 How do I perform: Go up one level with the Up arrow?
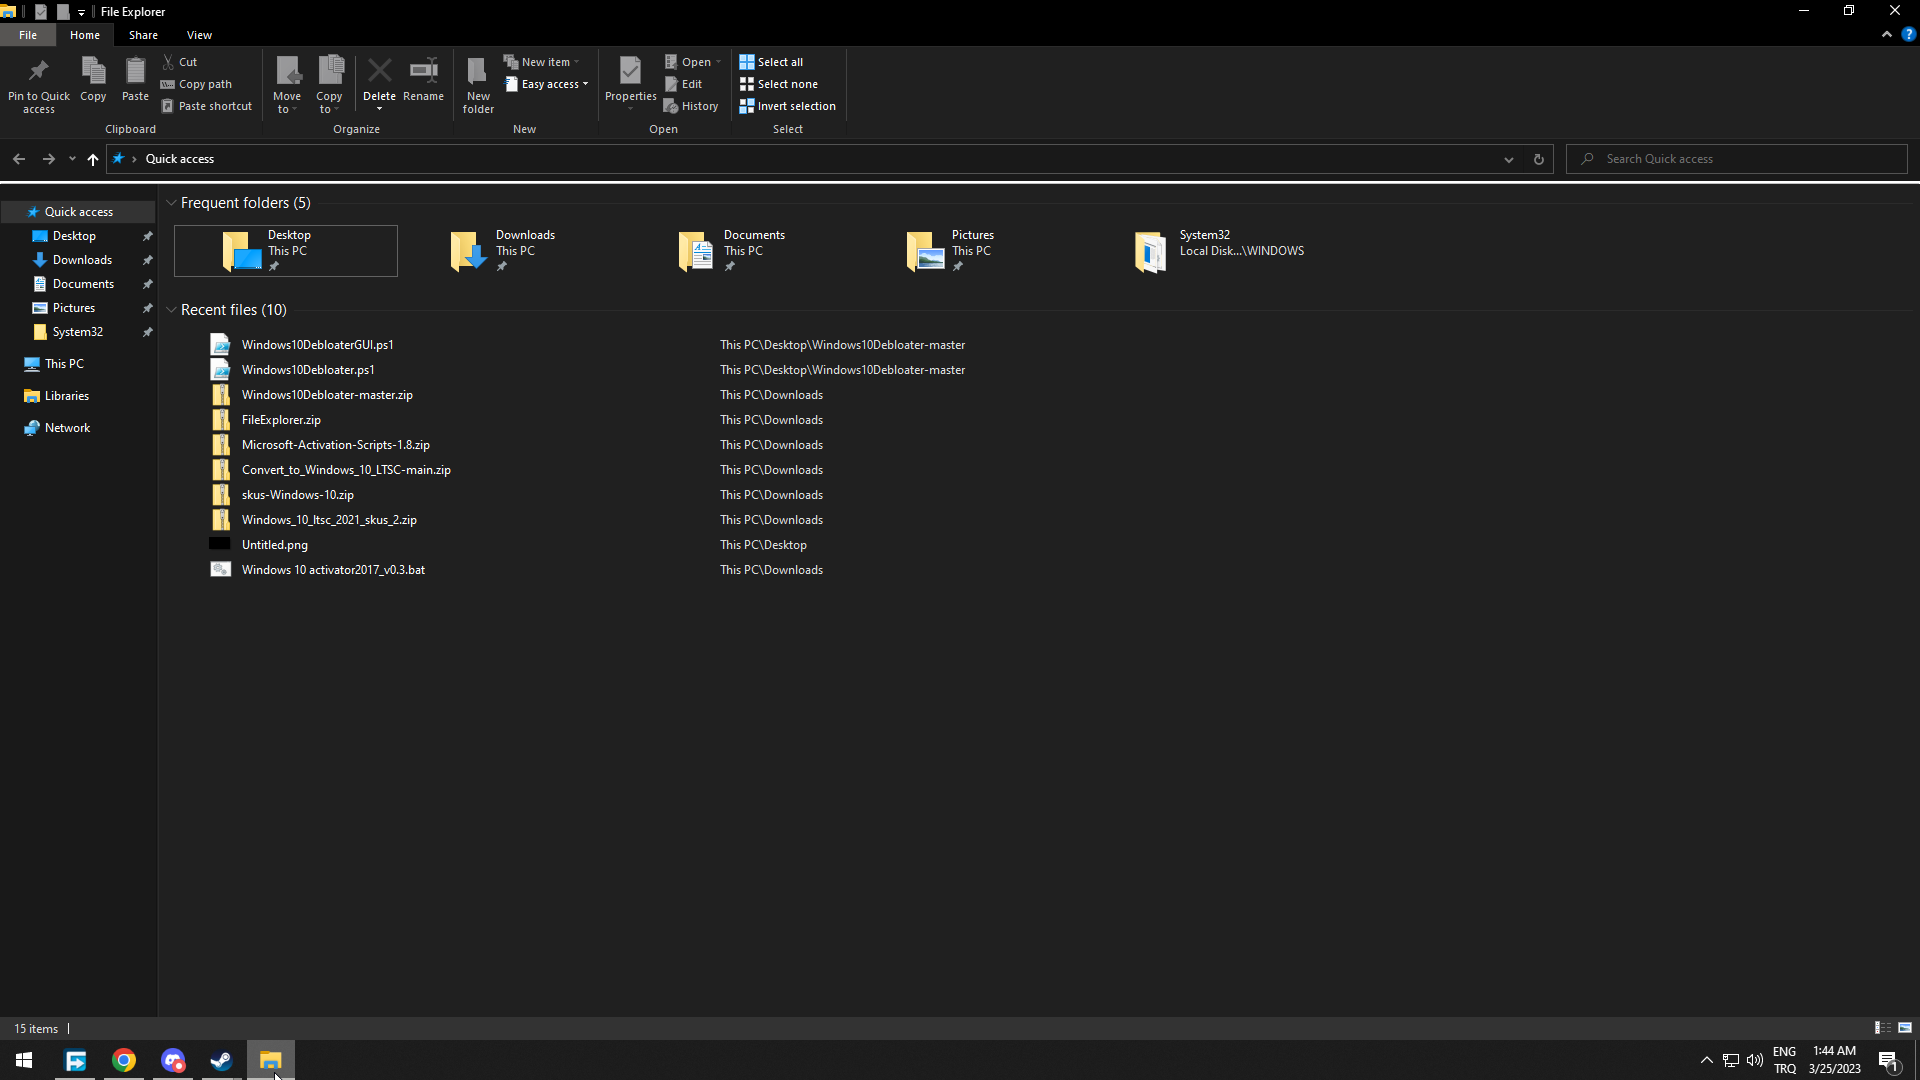pyautogui.click(x=92, y=159)
